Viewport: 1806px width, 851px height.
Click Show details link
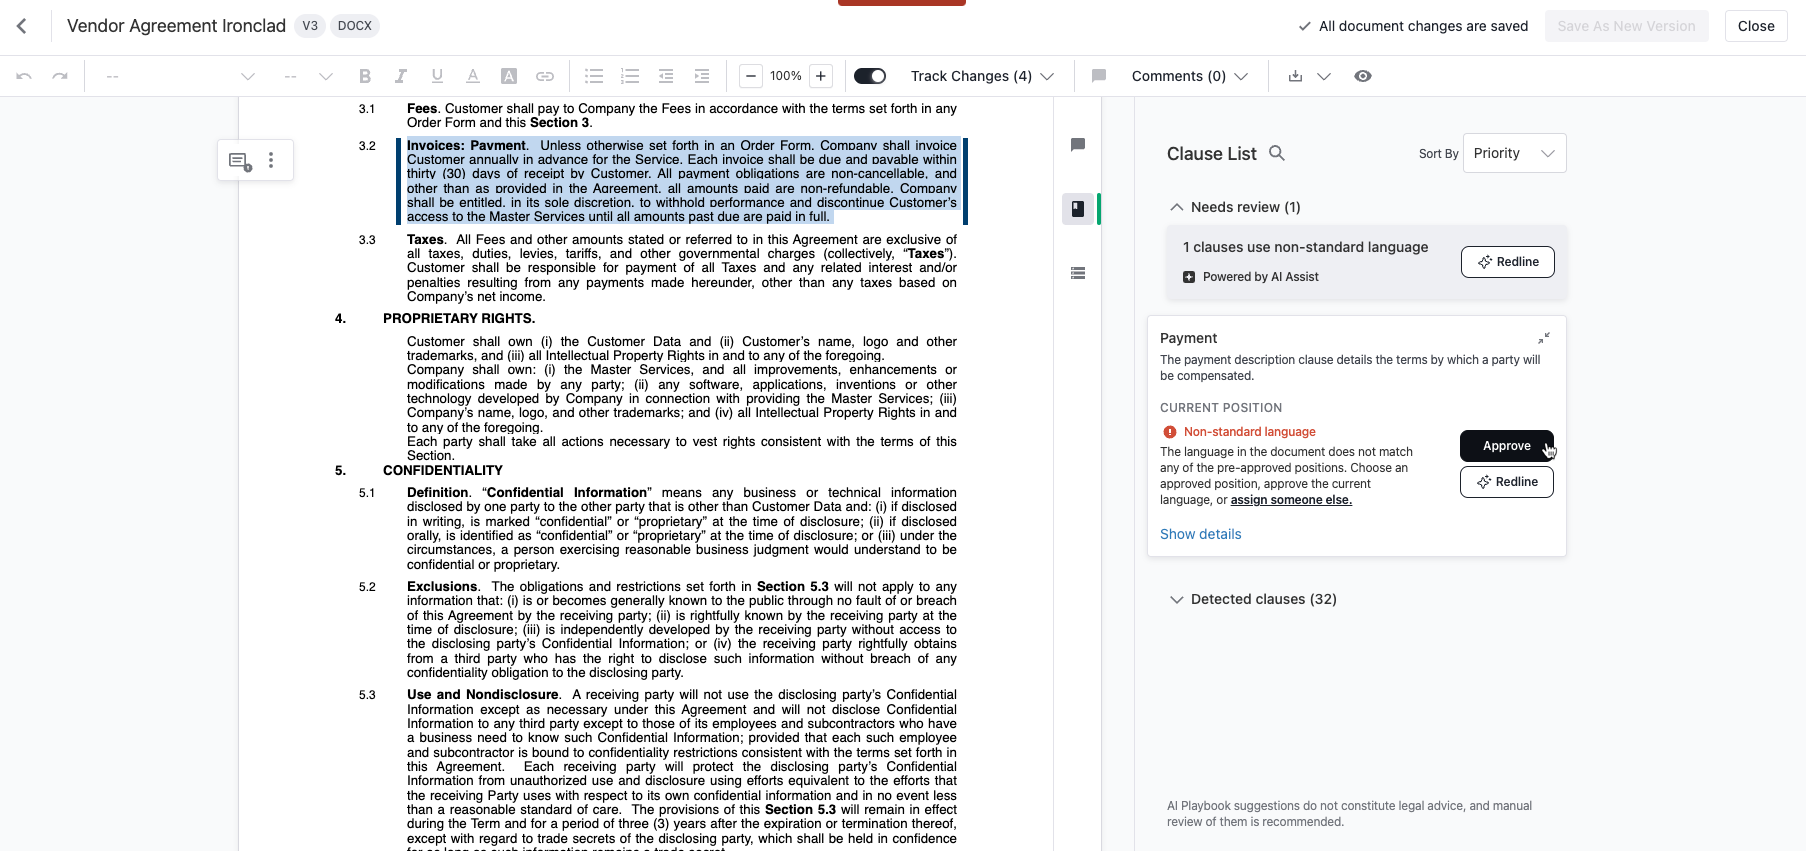(1200, 534)
